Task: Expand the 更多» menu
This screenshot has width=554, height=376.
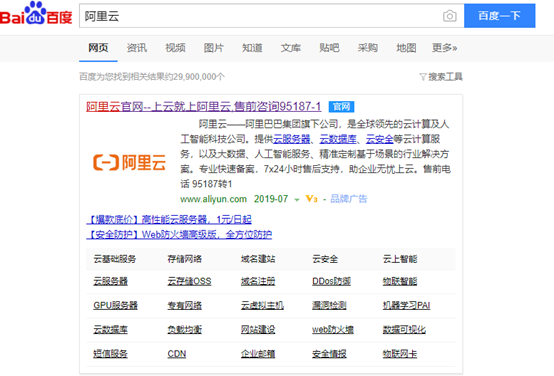Action: click(x=444, y=48)
